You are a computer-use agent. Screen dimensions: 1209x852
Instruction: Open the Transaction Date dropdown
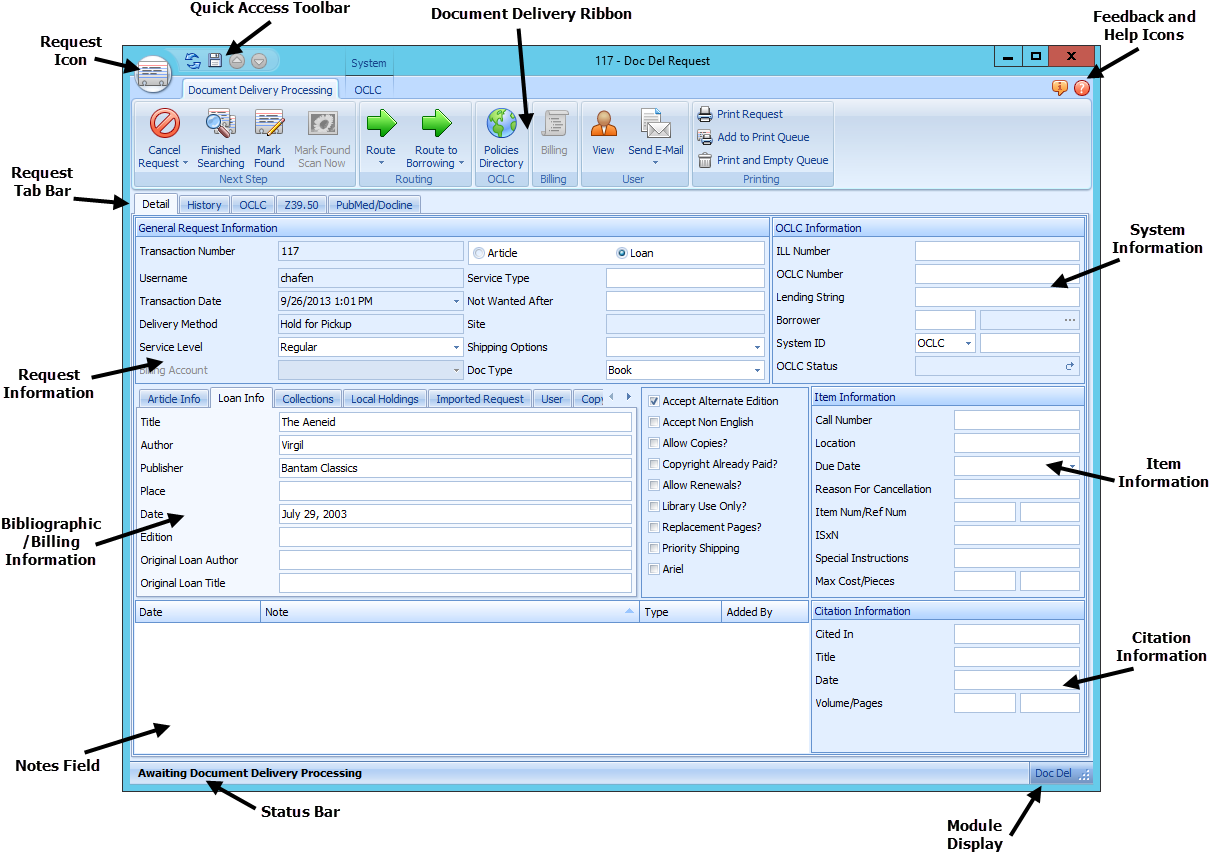point(456,301)
